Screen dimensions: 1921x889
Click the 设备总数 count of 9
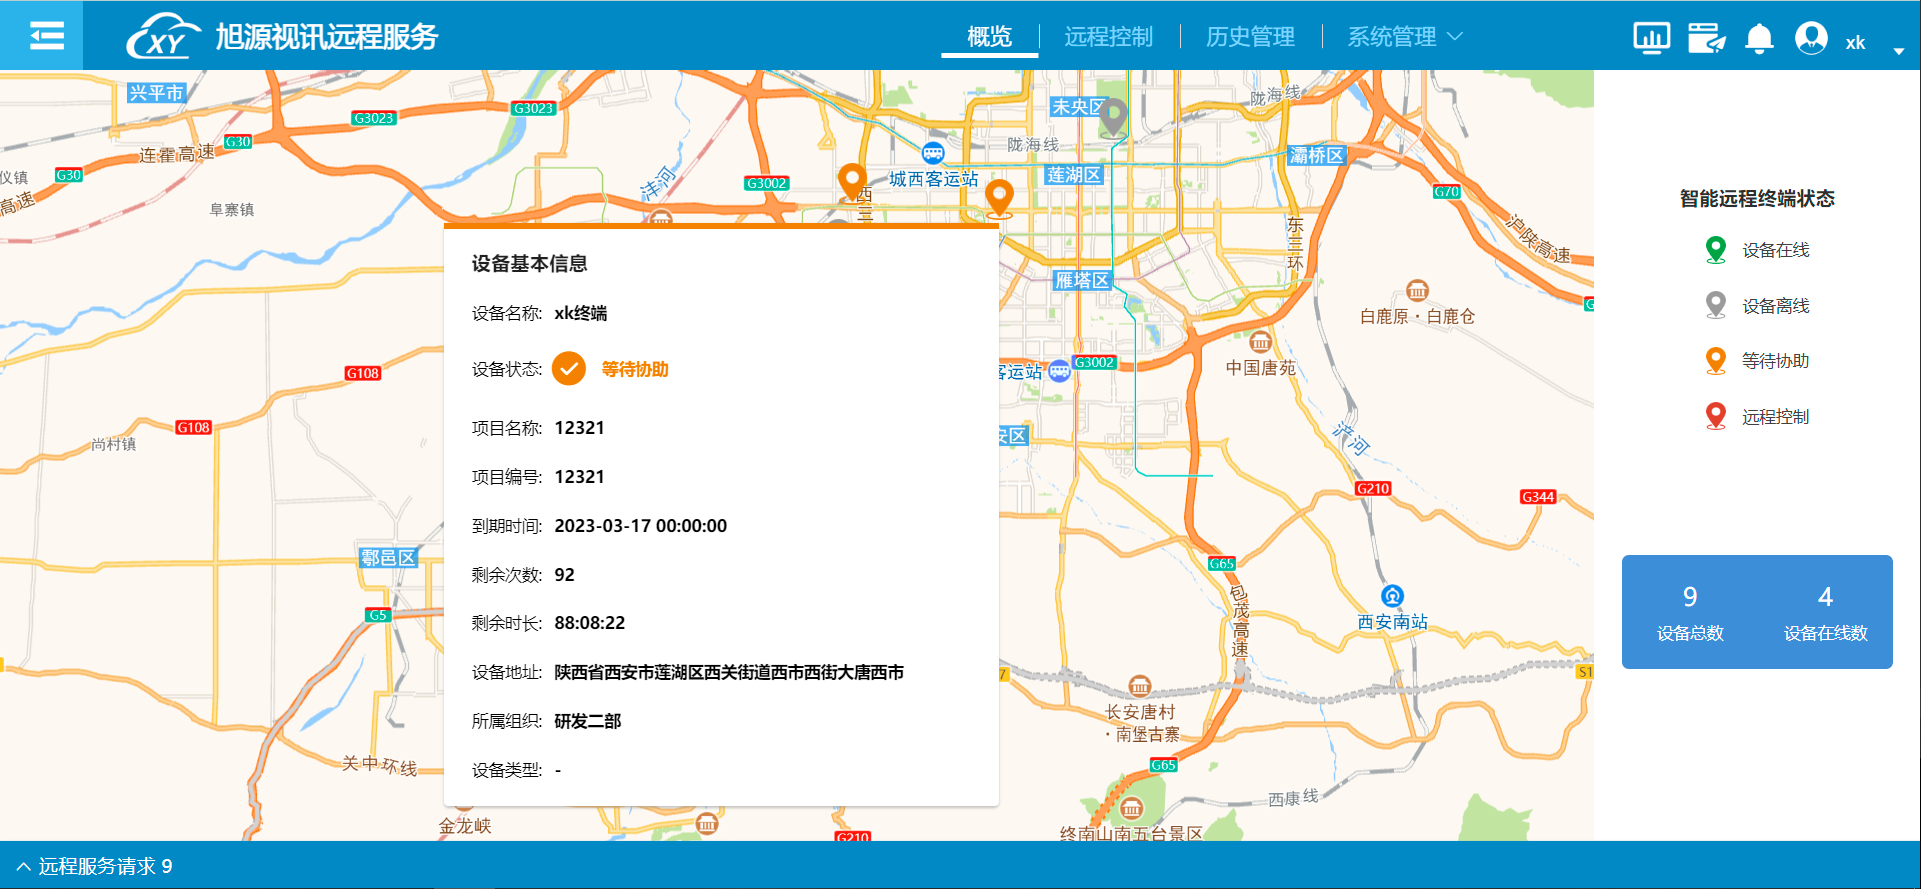click(1689, 597)
